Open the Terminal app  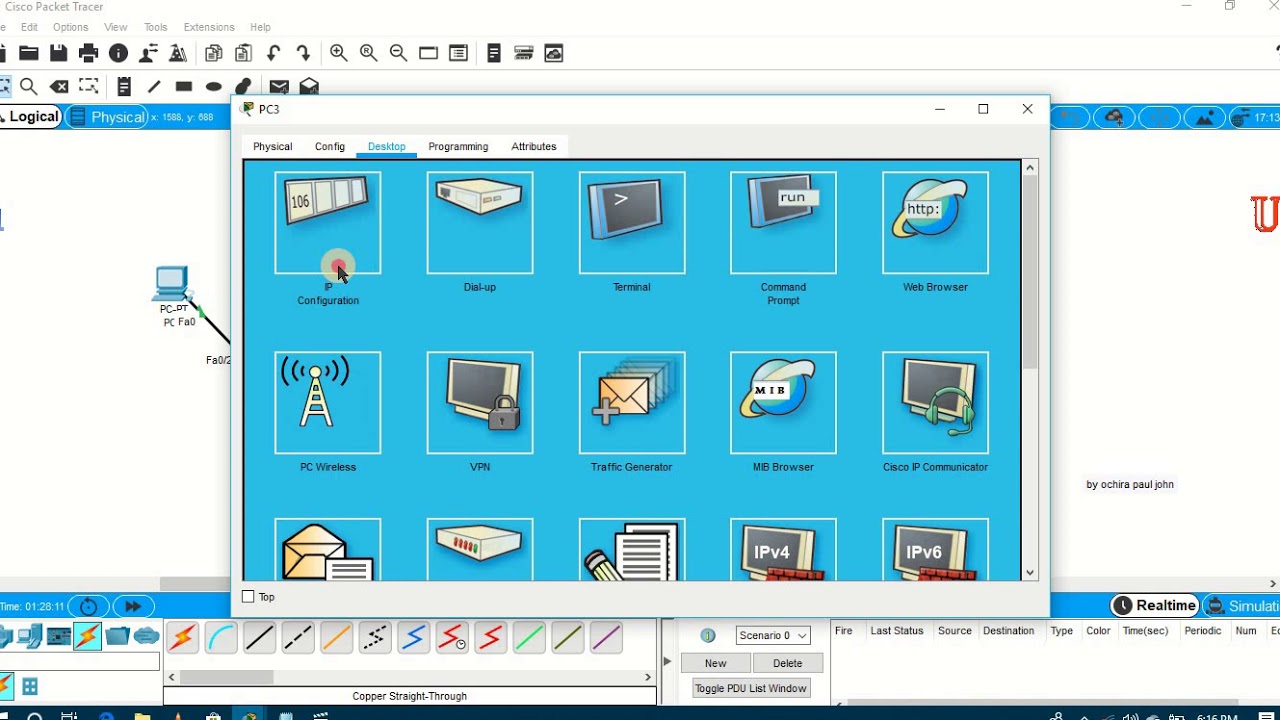tap(632, 223)
